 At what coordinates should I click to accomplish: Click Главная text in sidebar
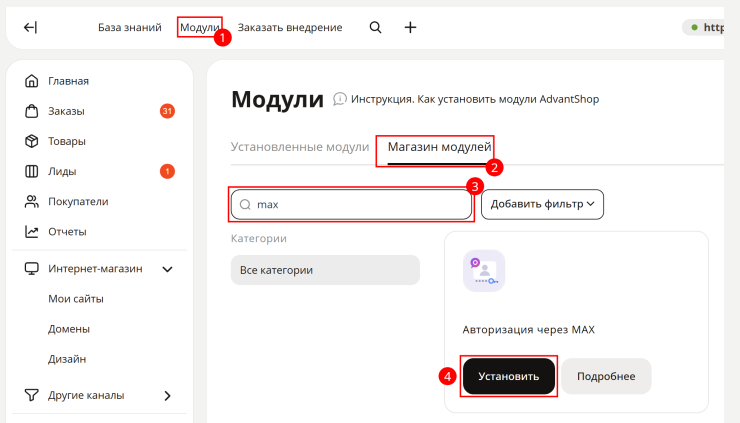[x=68, y=81]
